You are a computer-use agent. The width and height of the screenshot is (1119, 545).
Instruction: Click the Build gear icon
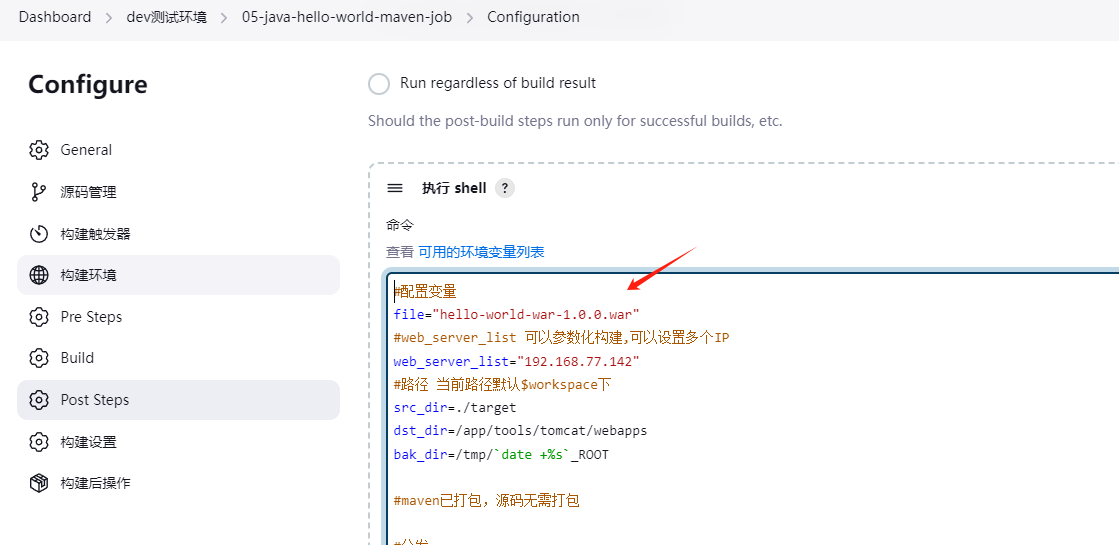pyautogui.click(x=39, y=357)
